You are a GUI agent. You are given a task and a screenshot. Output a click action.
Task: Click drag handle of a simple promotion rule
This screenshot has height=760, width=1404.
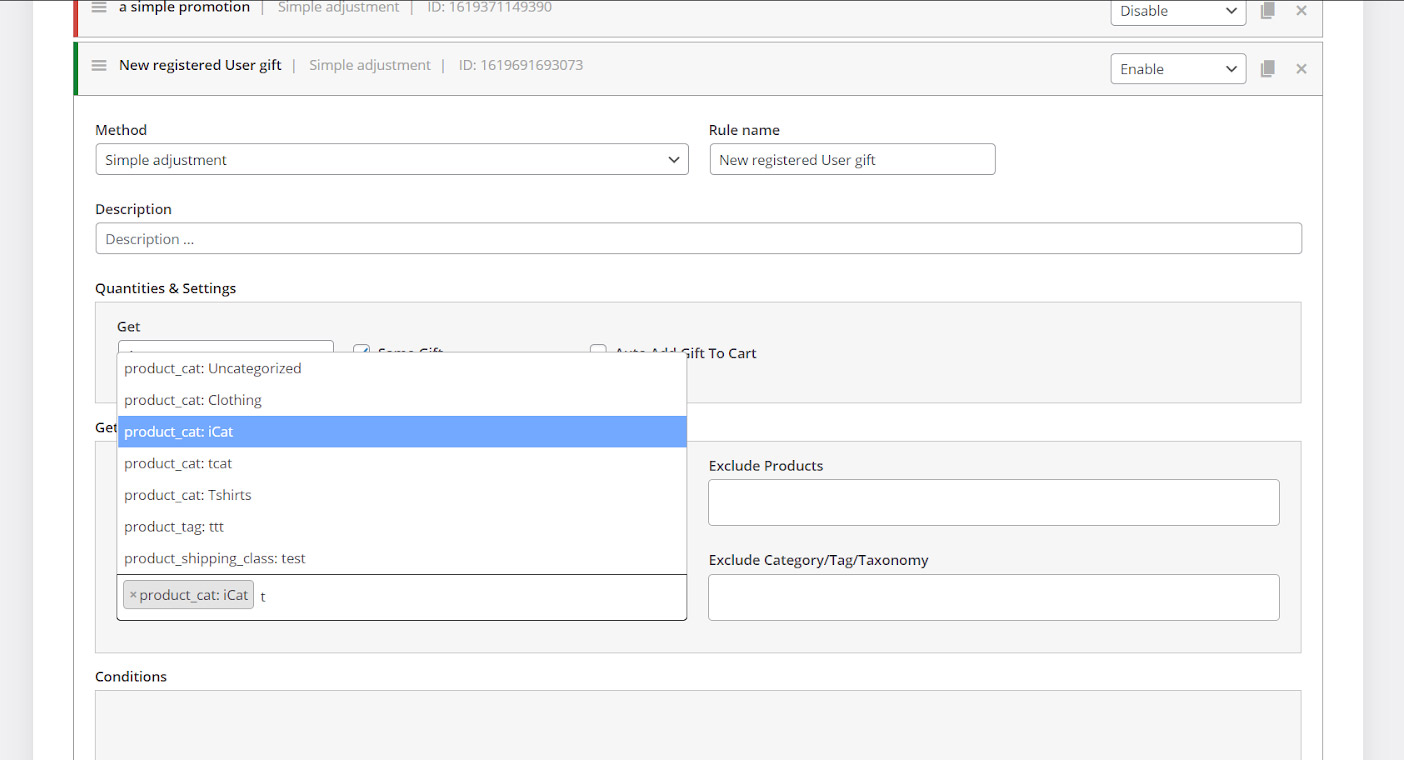click(x=99, y=8)
